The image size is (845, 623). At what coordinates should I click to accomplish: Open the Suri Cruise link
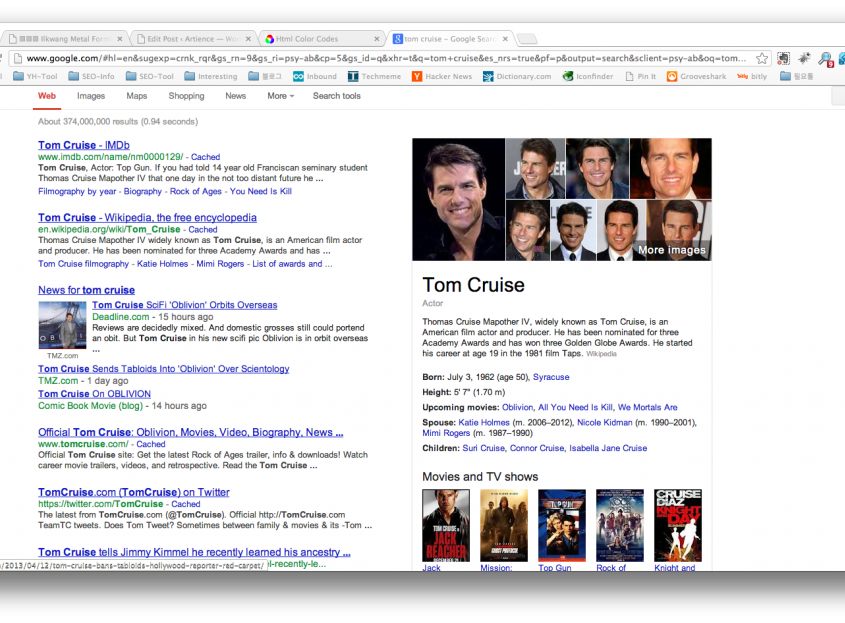(483, 448)
